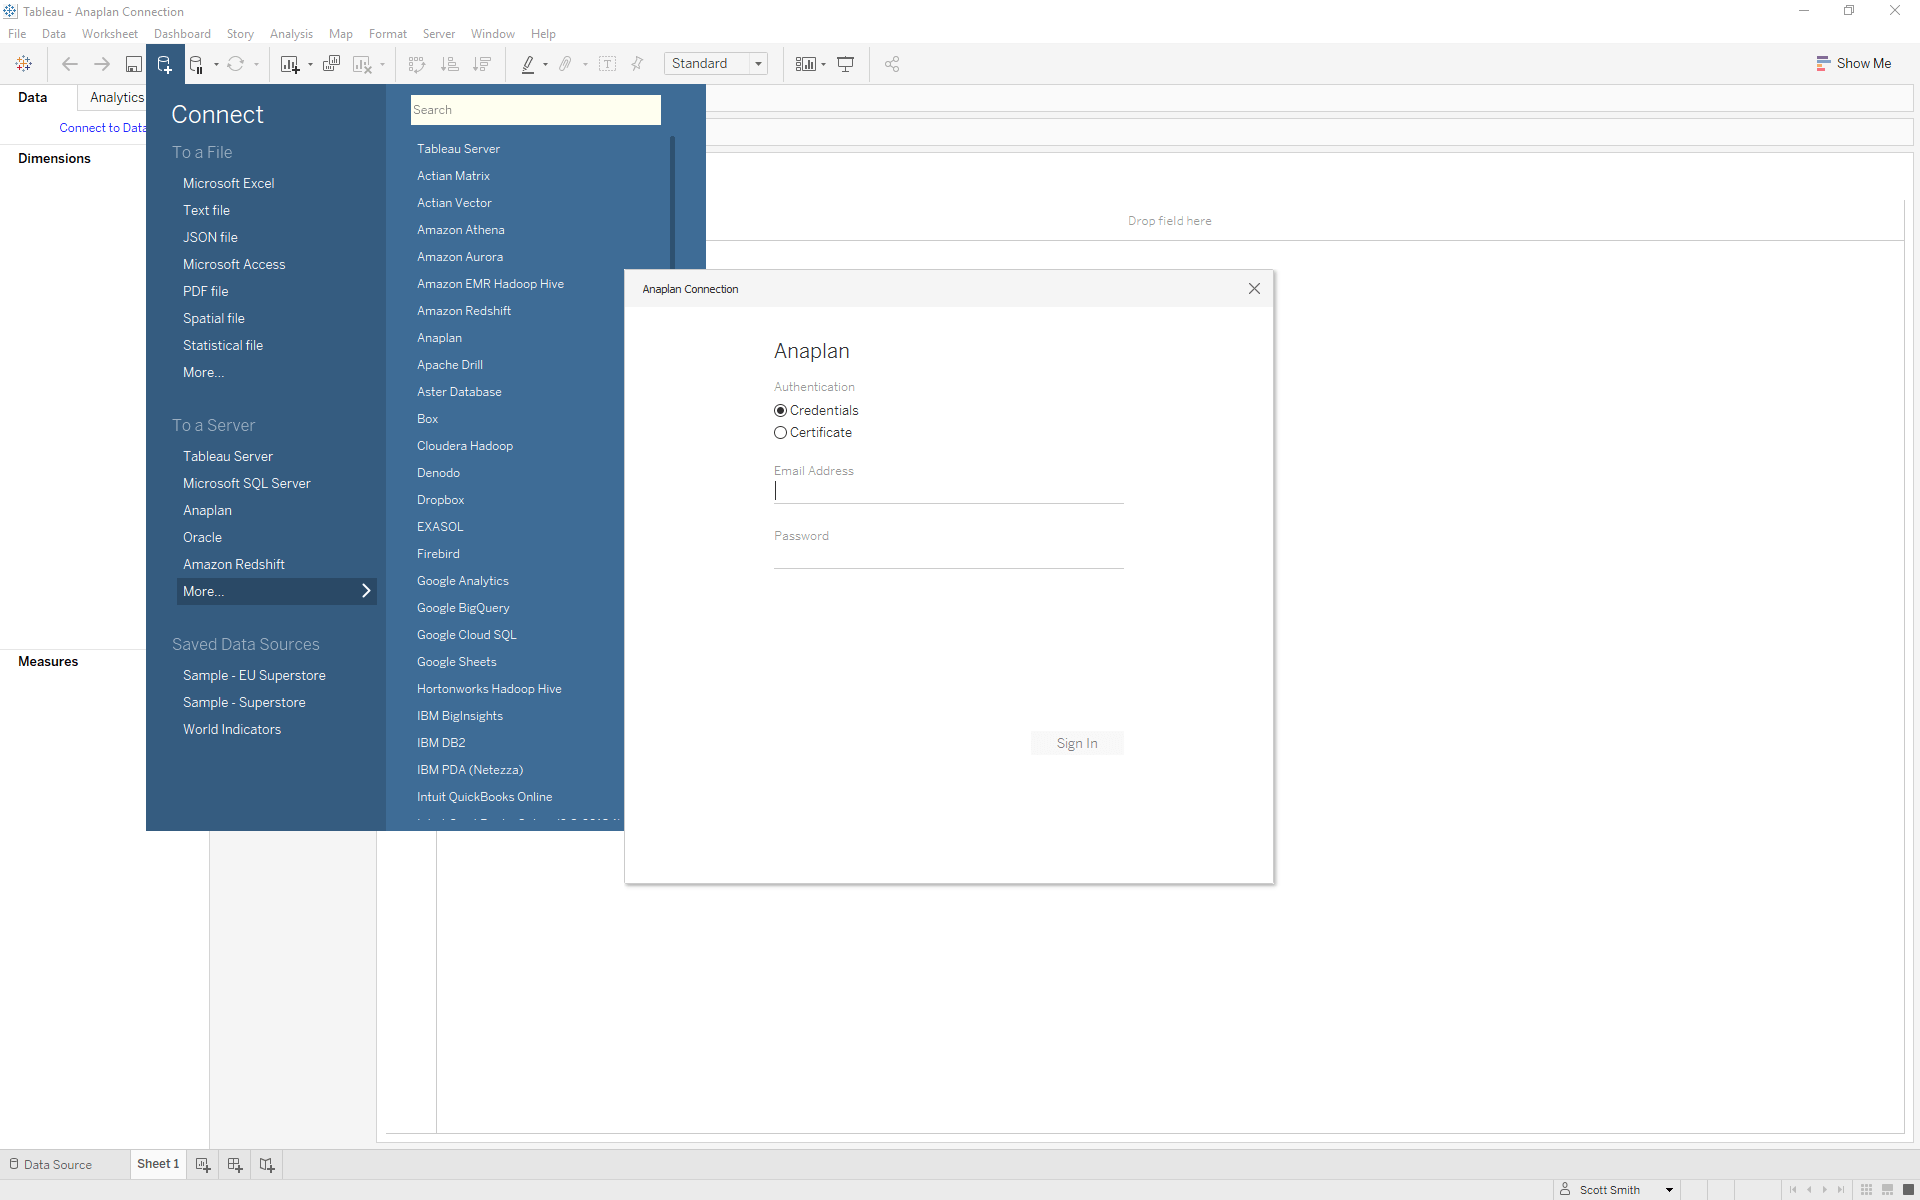
Task: Select Sheet 1 tab at bottom
Action: (x=158, y=1164)
